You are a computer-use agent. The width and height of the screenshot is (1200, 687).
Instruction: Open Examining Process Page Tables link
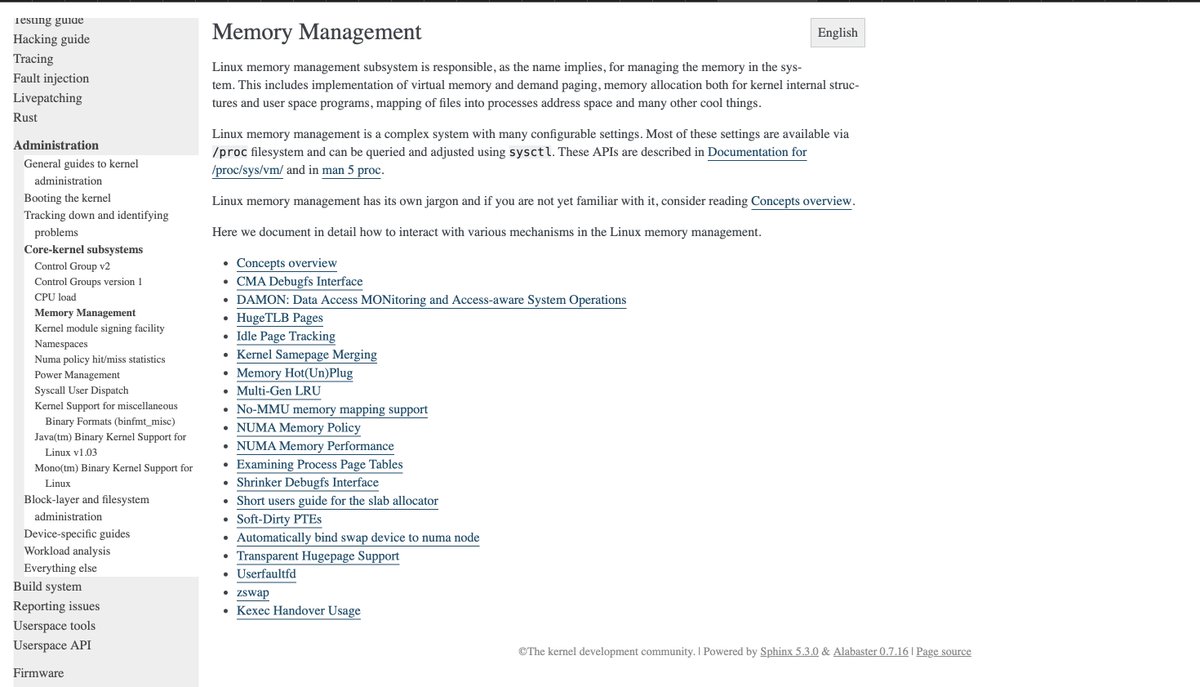pyautogui.click(x=320, y=464)
